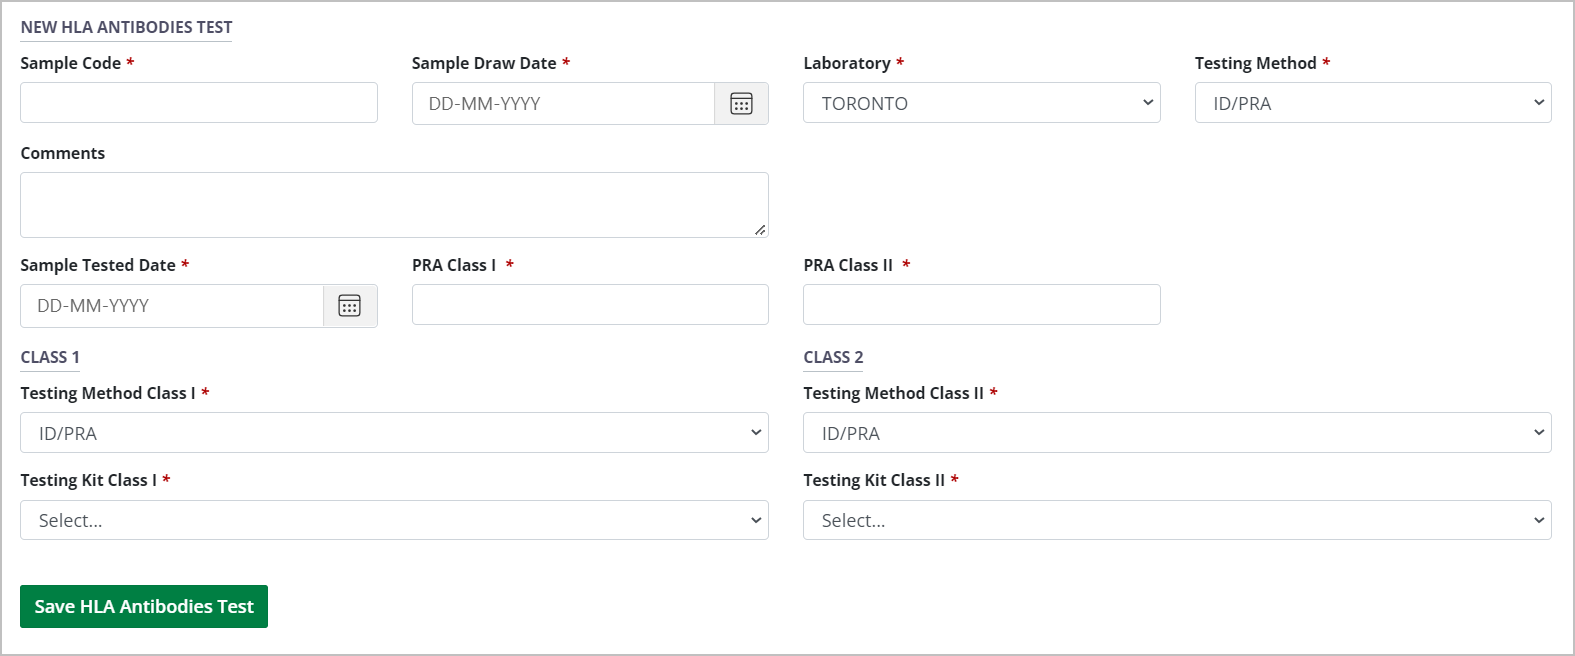Open the Testing Method dropdown

[x=1372, y=103]
